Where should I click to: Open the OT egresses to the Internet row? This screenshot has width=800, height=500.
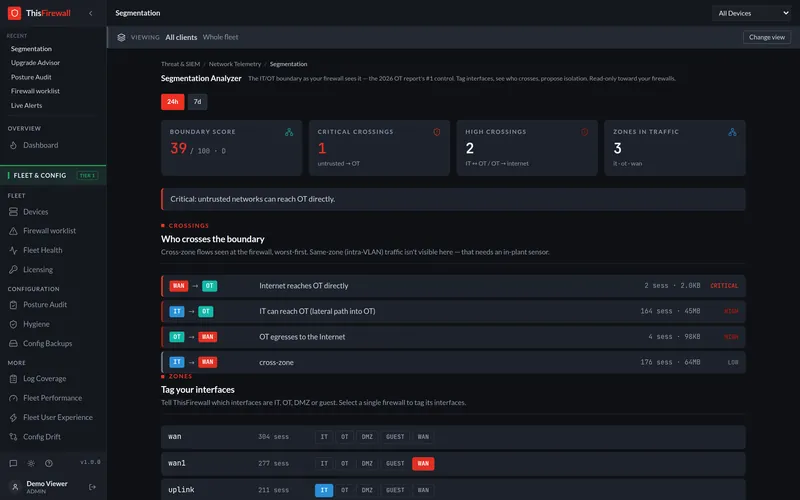point(453,337)
